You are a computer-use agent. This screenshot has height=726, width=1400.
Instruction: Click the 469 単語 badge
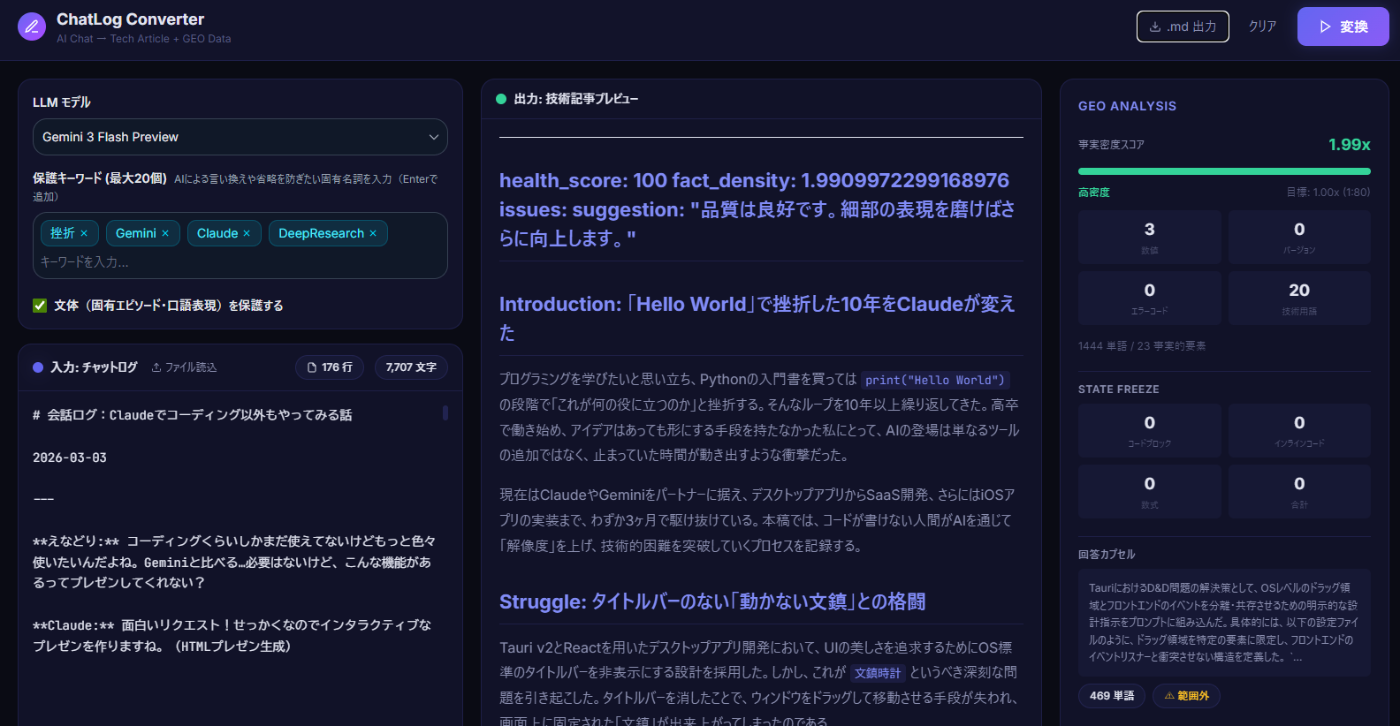1111,696
